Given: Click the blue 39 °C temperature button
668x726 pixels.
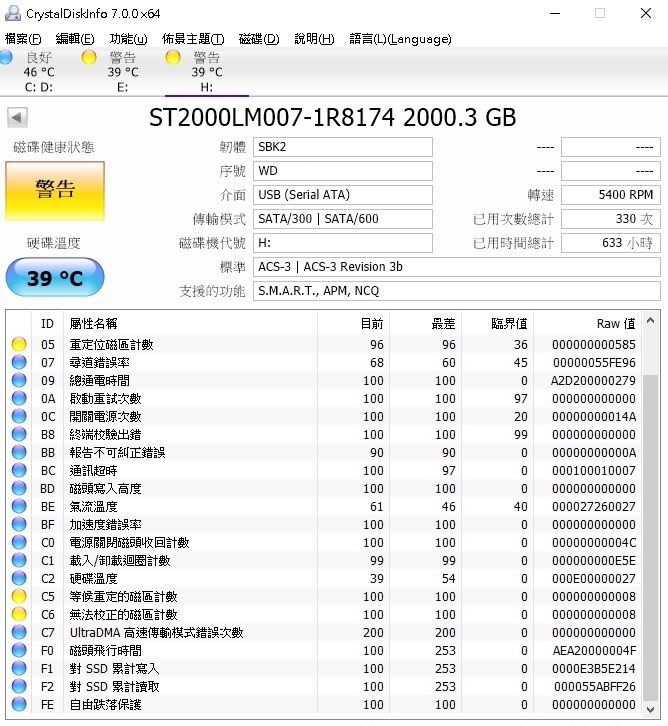Looking at the screenshot, I should point(55,277).
